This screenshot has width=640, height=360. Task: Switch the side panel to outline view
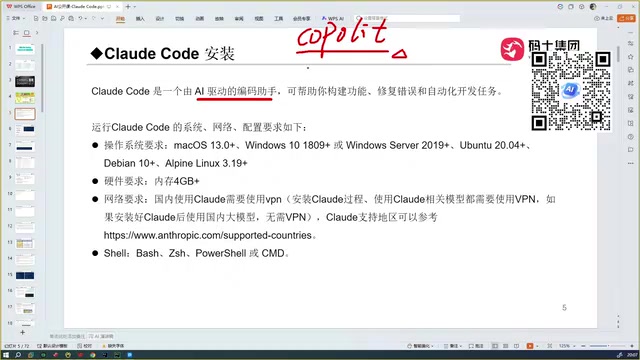click(x=16, y=33)
